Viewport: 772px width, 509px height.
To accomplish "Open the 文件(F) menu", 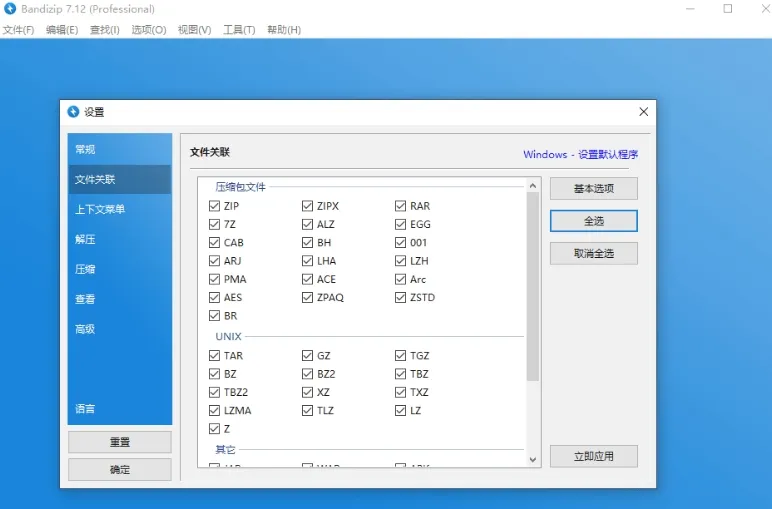I will click(19, 30).
